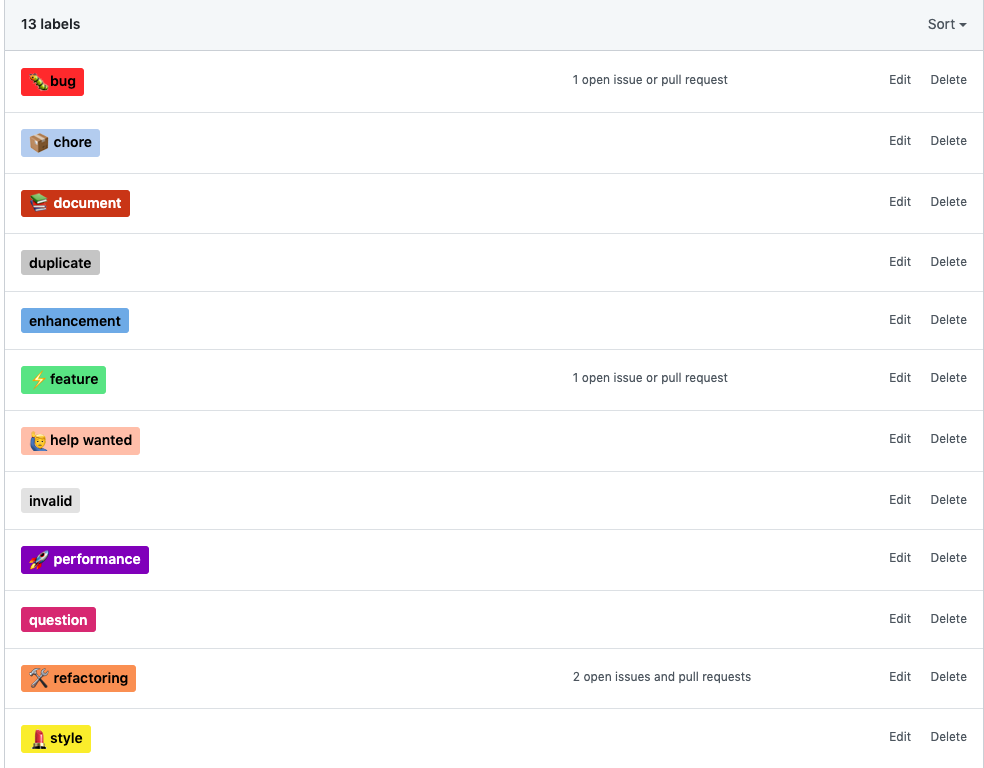Open the question label
The width and height of the screenshot is (984, 768).
58,620
